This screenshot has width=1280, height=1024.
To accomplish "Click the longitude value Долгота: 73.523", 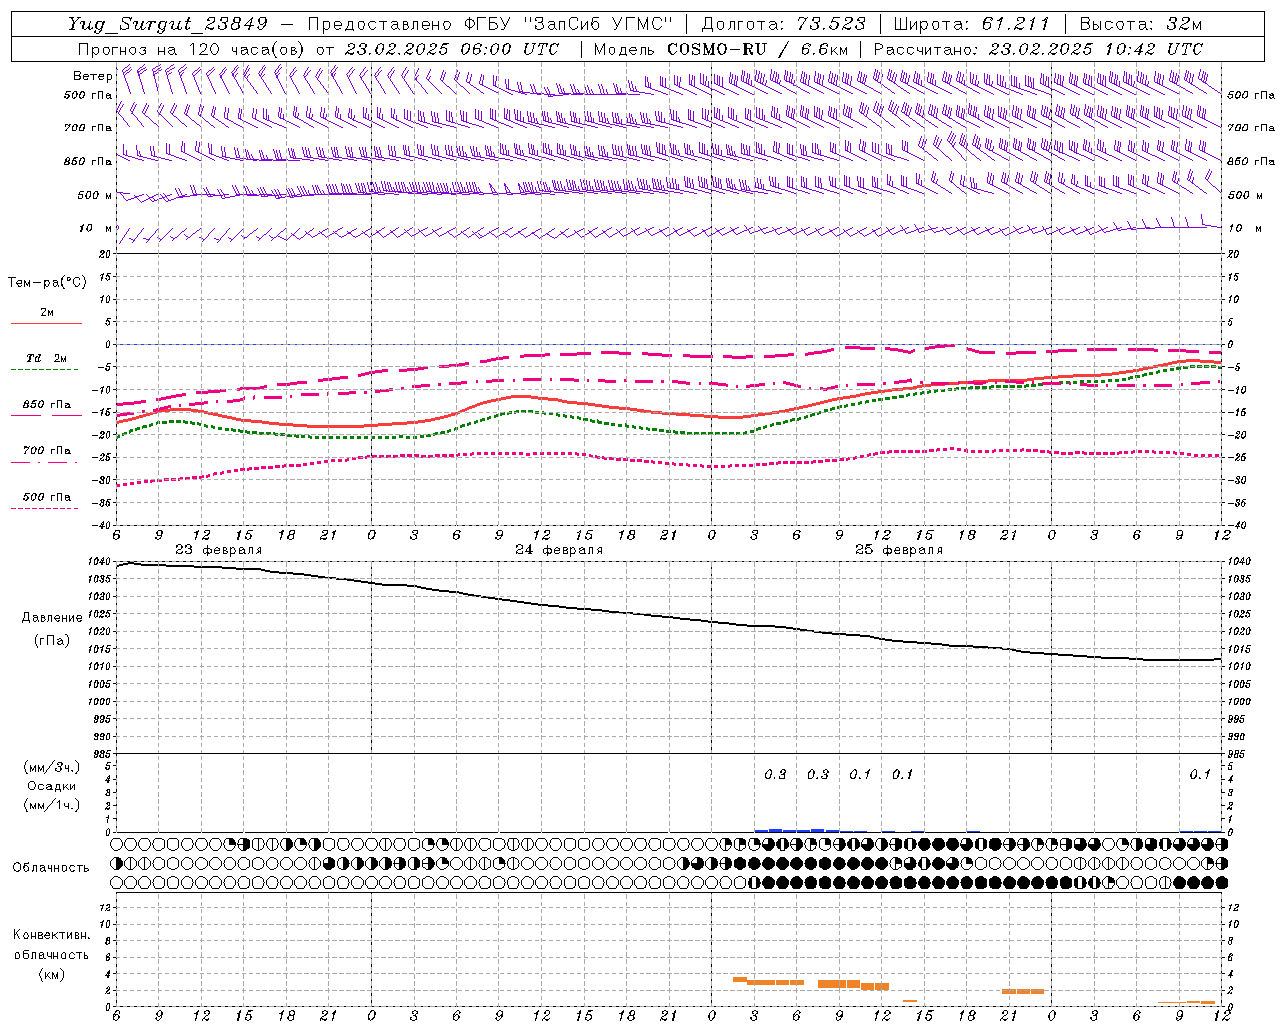I will click(x=783, y=24).
